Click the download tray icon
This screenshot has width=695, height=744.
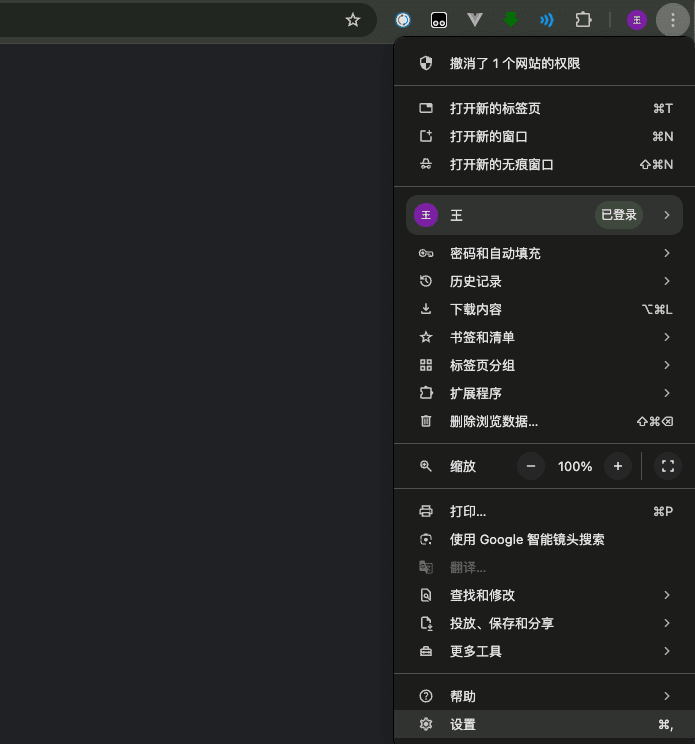426,309
